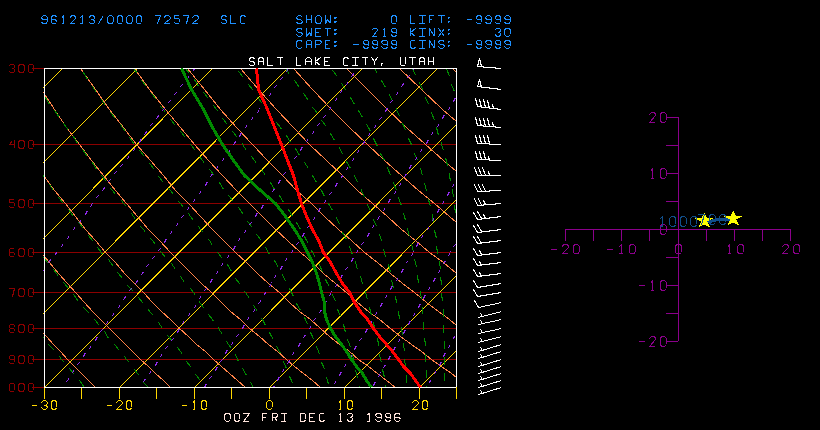The image size is (820, 430).
Task: Select the CINS value -9999
Action: [x=488, y=44]
